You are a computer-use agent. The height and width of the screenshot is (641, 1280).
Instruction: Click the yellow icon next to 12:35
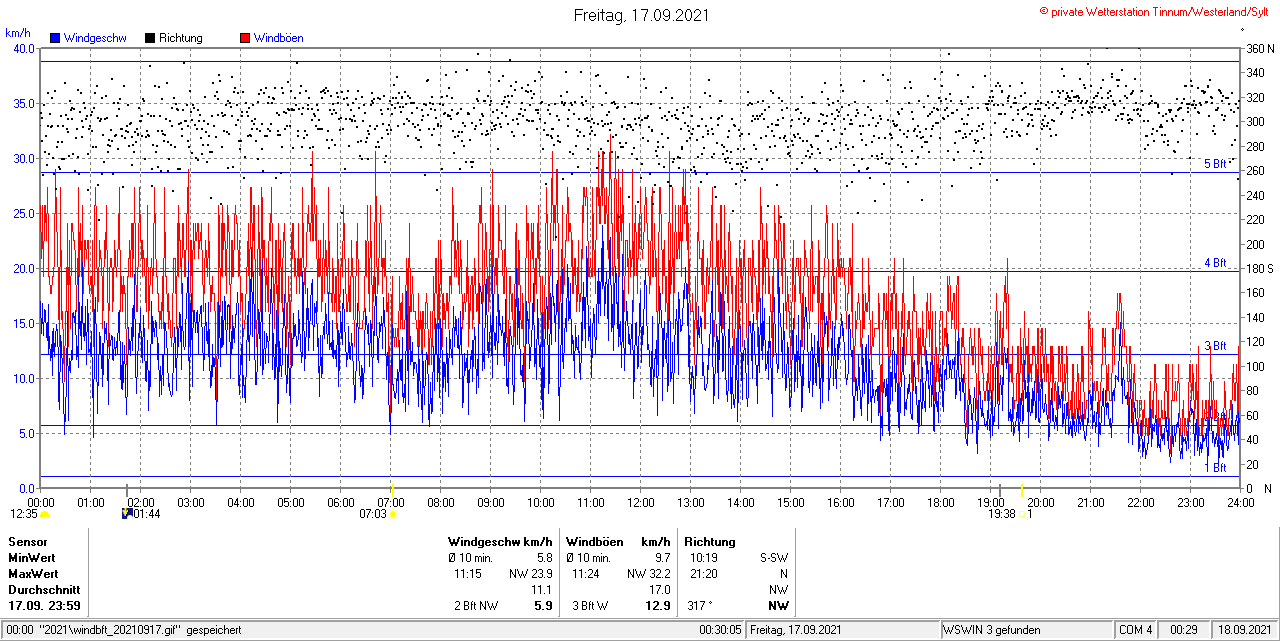click(44, 514)
